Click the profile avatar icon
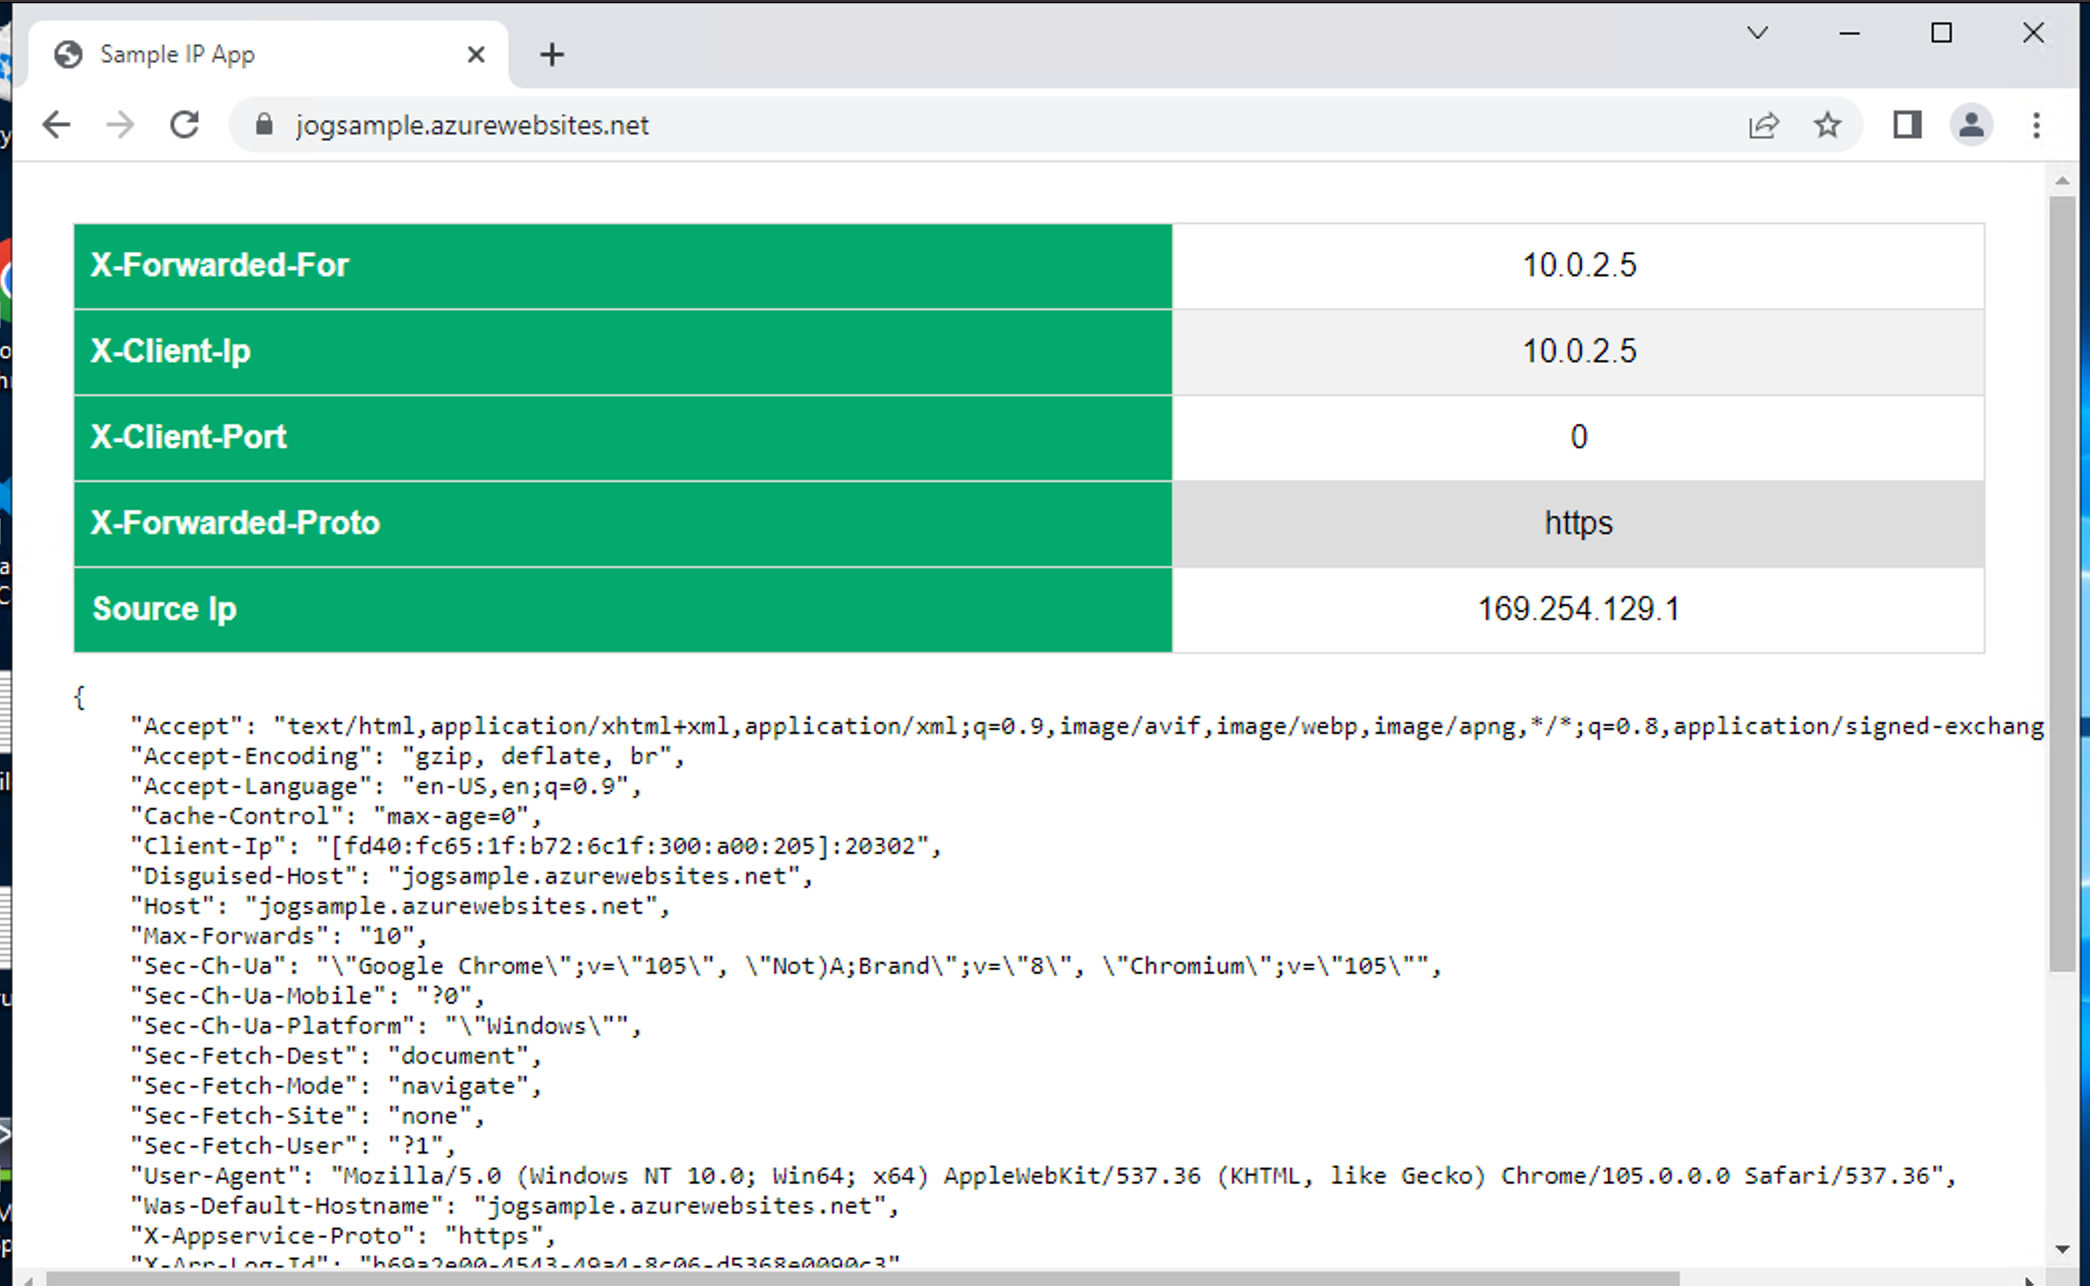 point(1971,125)
